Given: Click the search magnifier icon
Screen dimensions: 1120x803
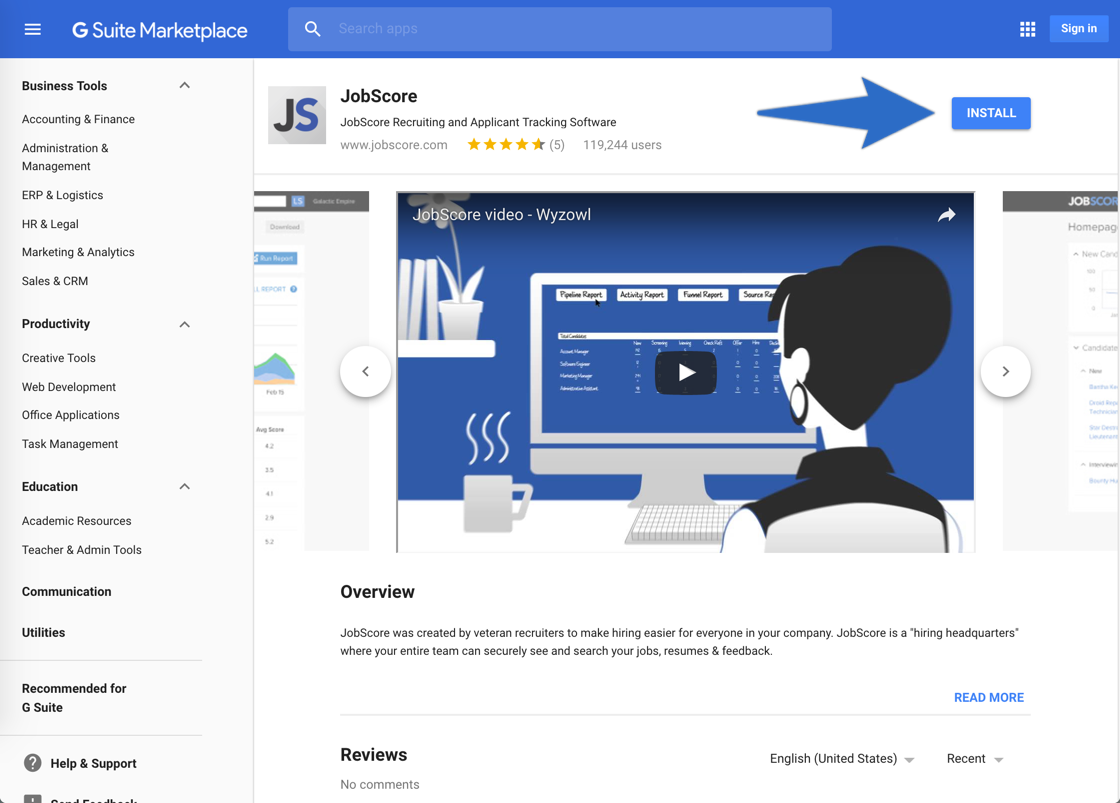Looking at the screenshot, I should pos(312,29).
